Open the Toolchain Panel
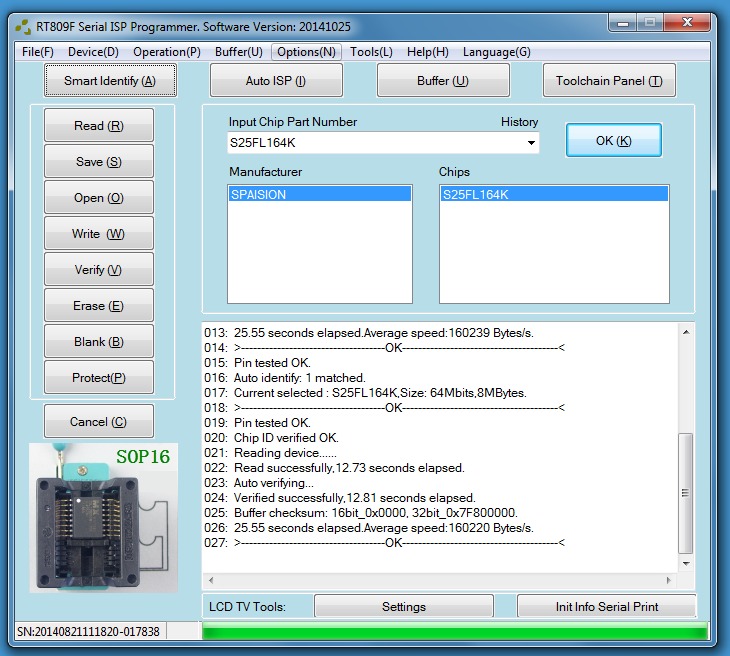The height and width of the screenshot is (656, 730). click(x=609, y=81)
